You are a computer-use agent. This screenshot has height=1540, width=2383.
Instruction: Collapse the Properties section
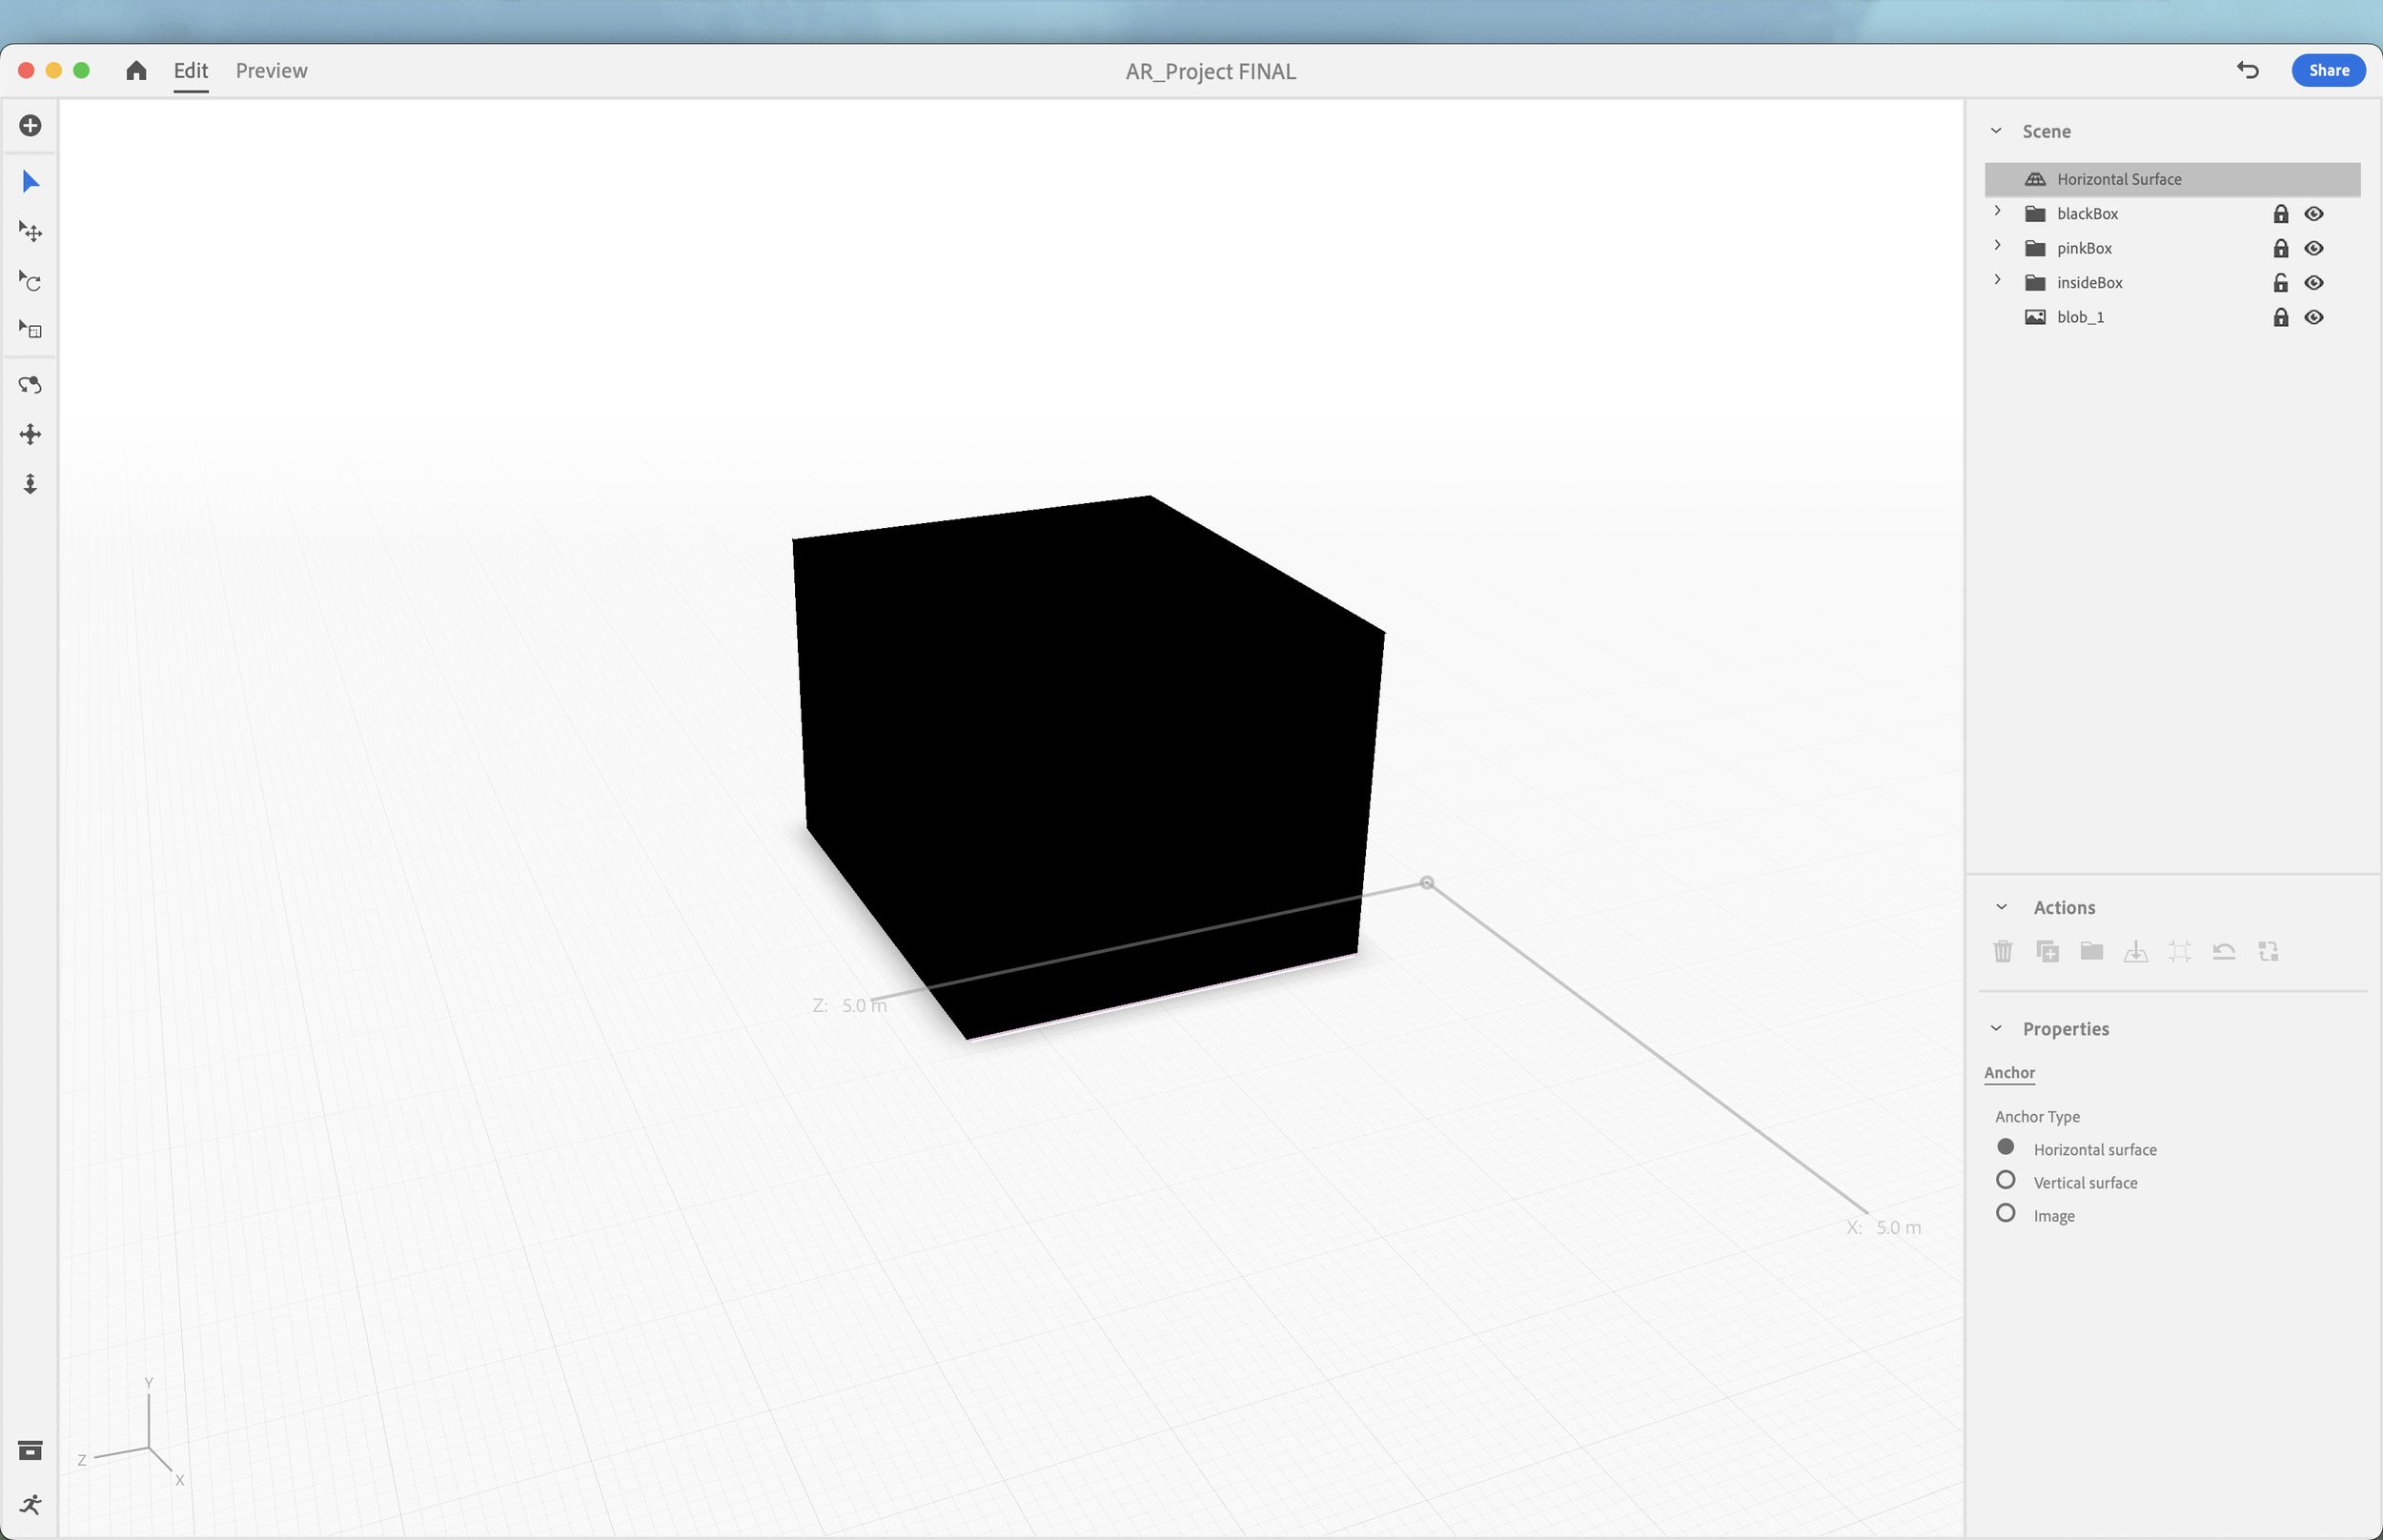[1996, 1029]
